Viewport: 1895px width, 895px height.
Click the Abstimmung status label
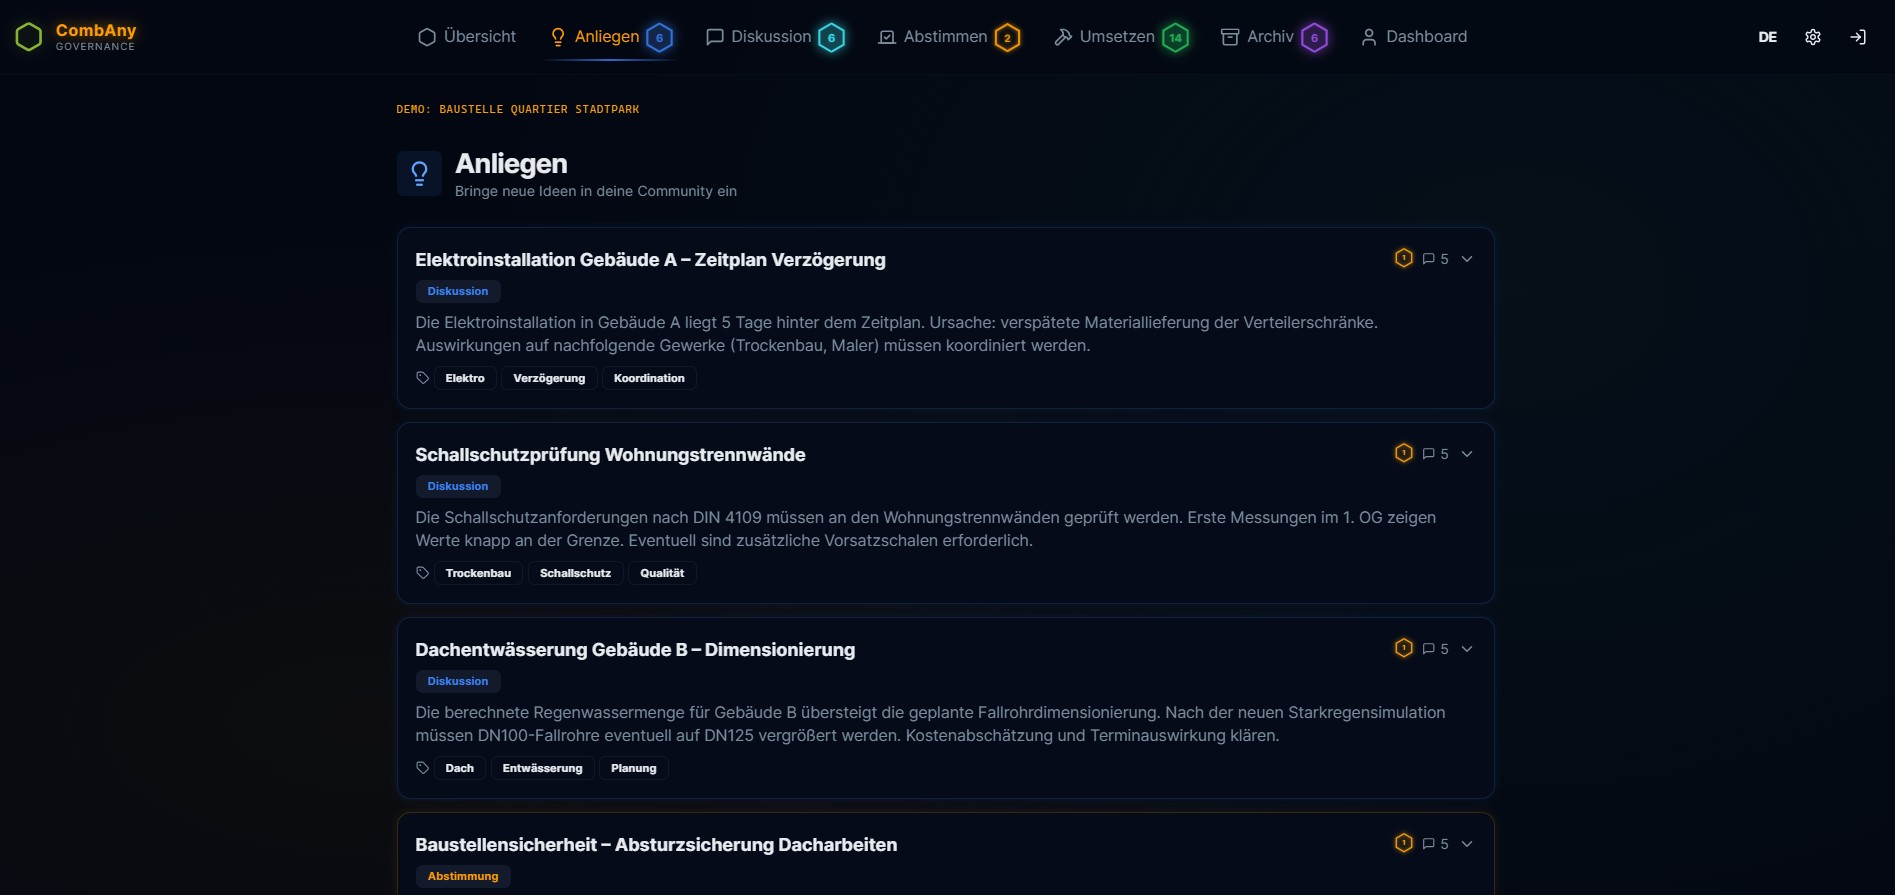coord(463,876)
